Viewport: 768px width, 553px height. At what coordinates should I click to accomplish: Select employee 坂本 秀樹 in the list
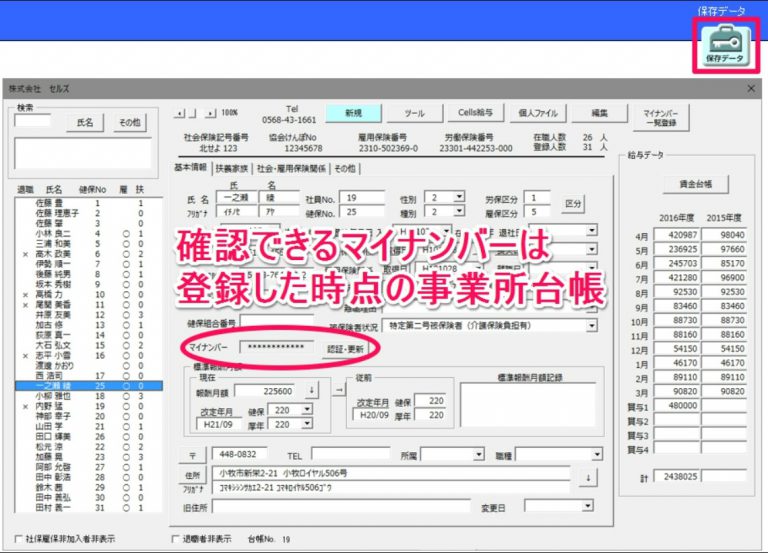pos(88,284)
